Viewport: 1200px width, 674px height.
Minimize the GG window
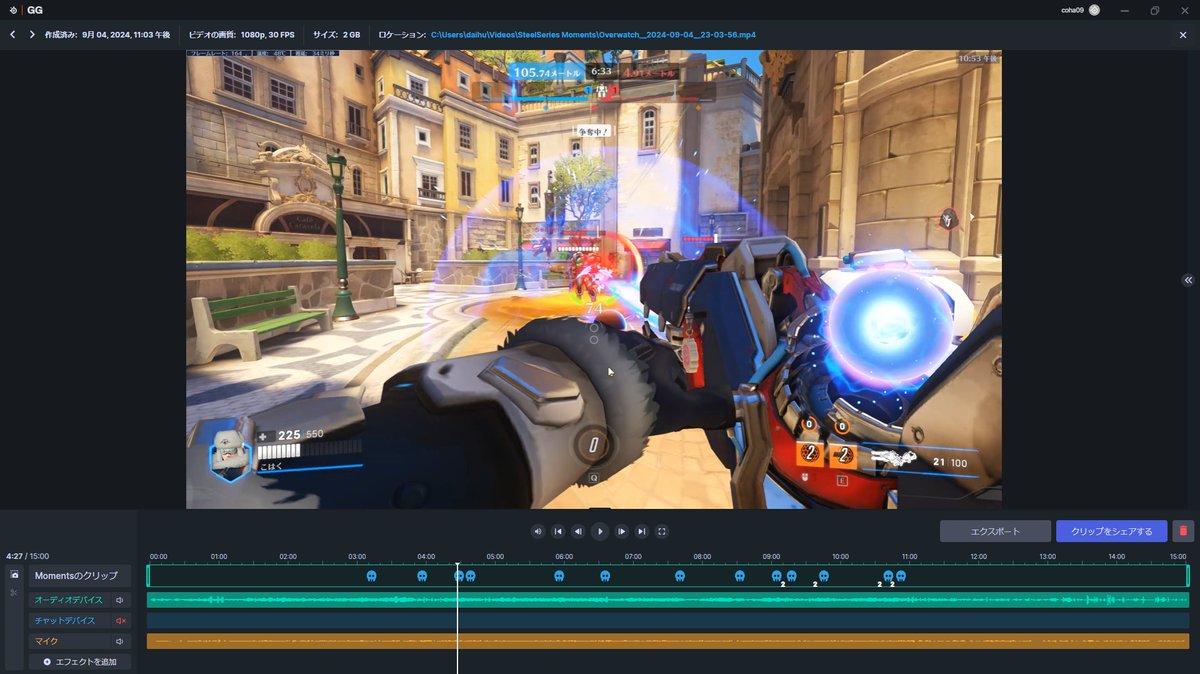pos(1126,10)
